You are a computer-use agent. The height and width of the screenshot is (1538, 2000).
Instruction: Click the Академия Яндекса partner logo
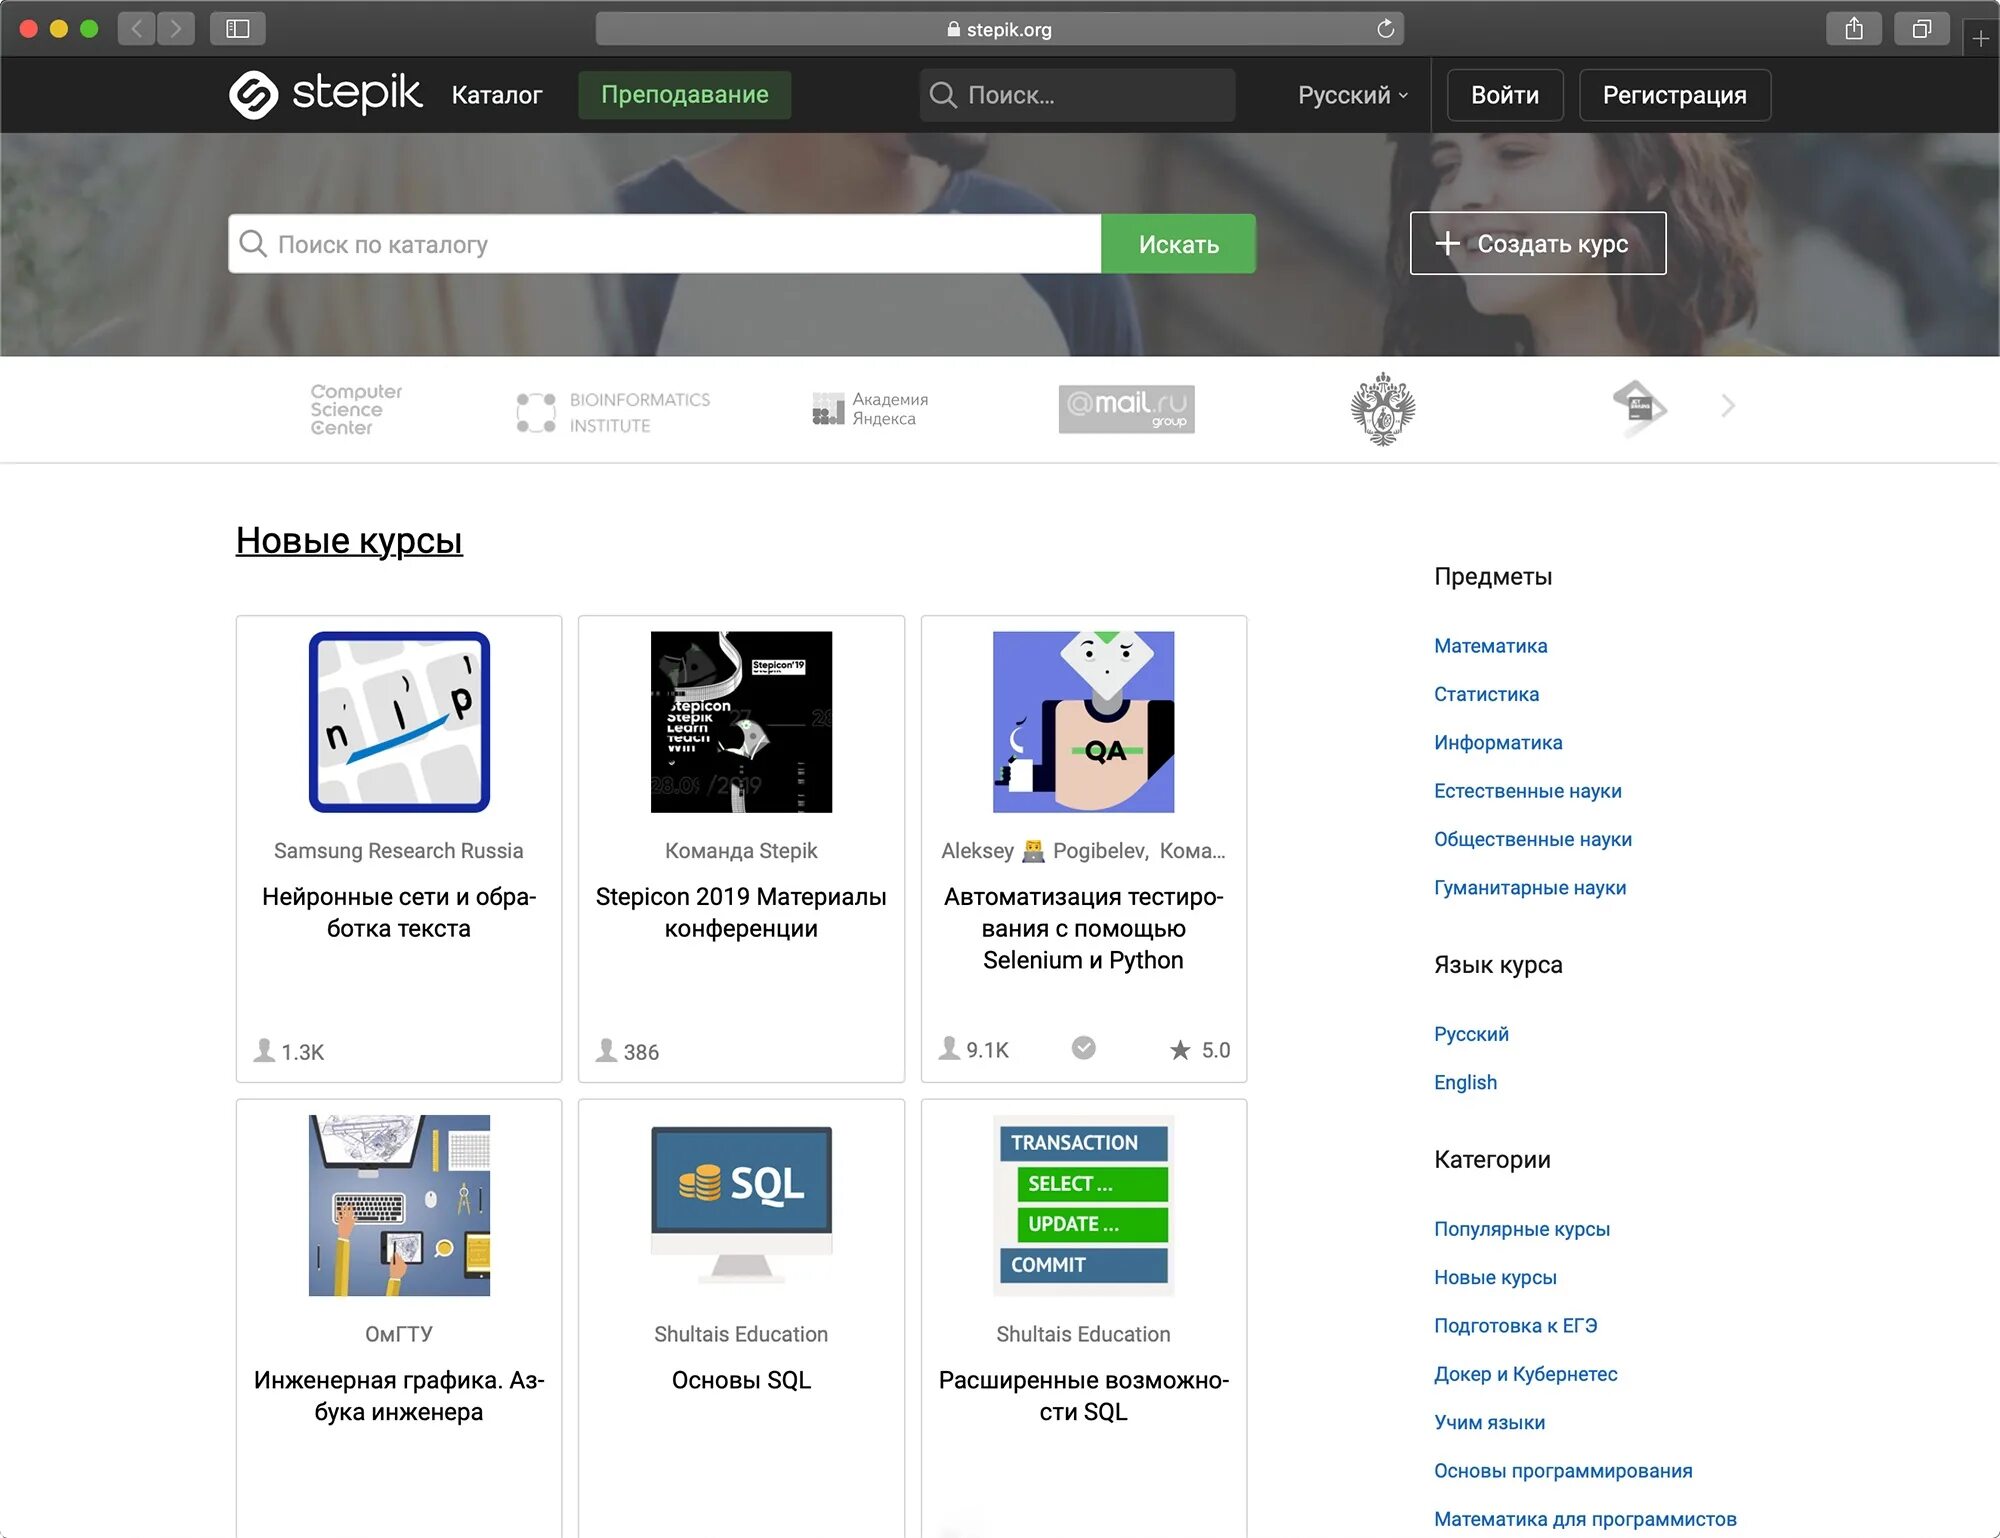pyautogui.click(x=870, y=409)
